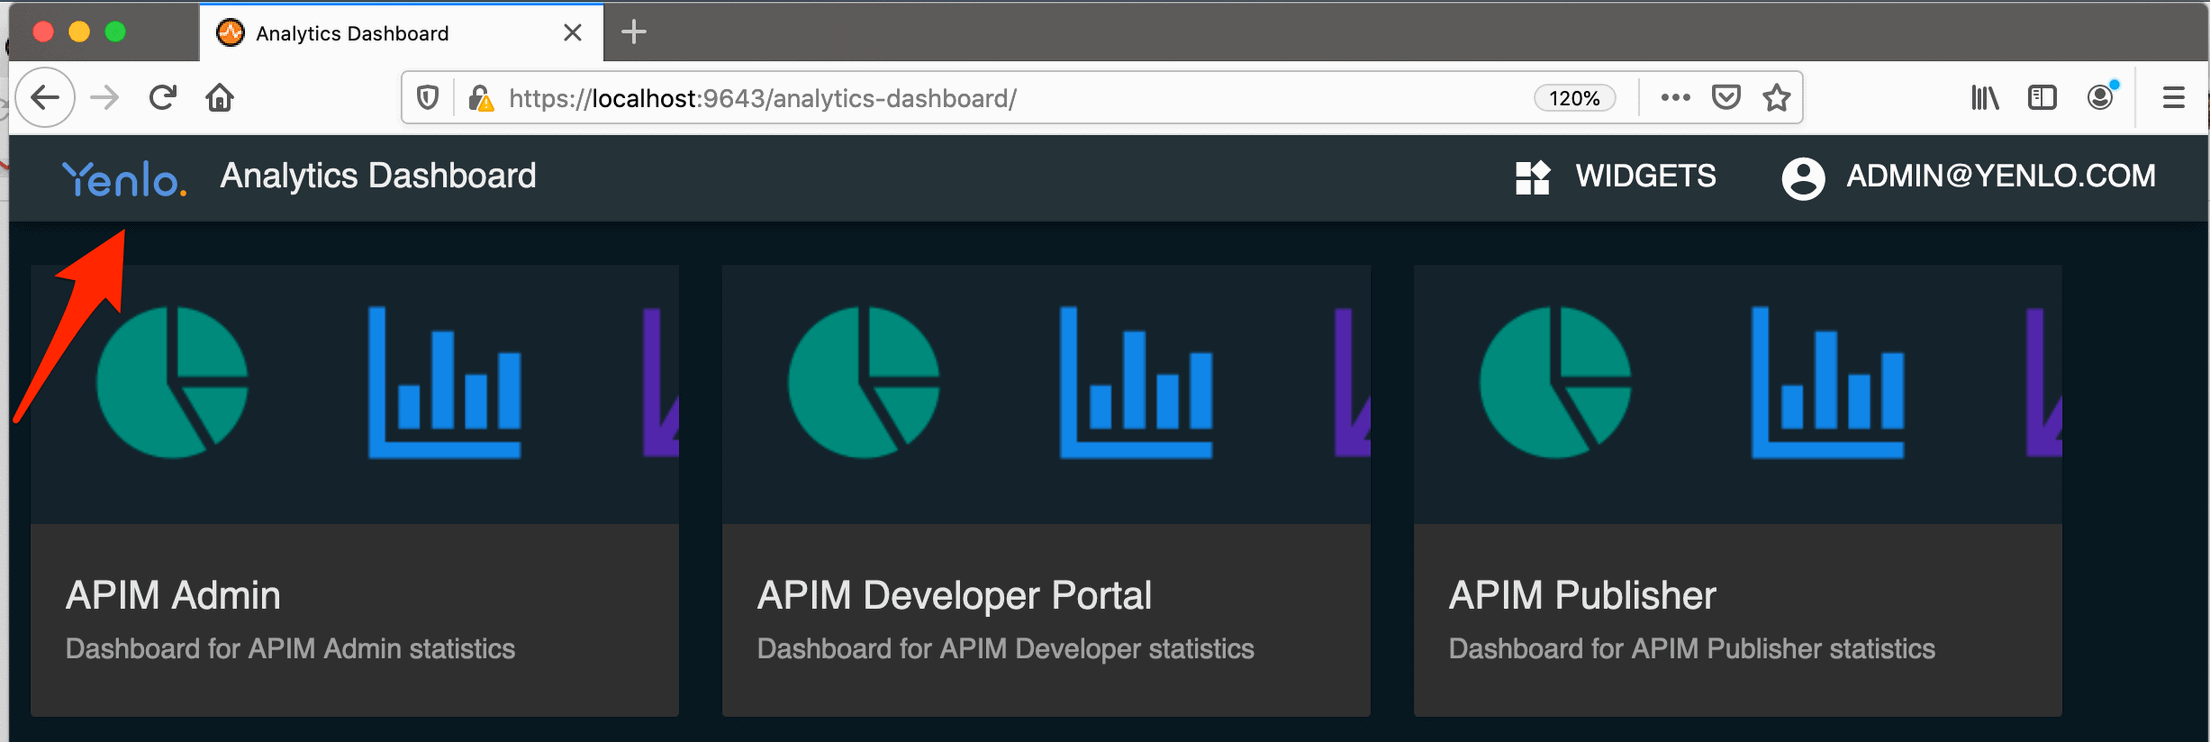This screenshot has height=742, width=2210.
Task: Click the green fullscreen window button
Action: point(115,32)
